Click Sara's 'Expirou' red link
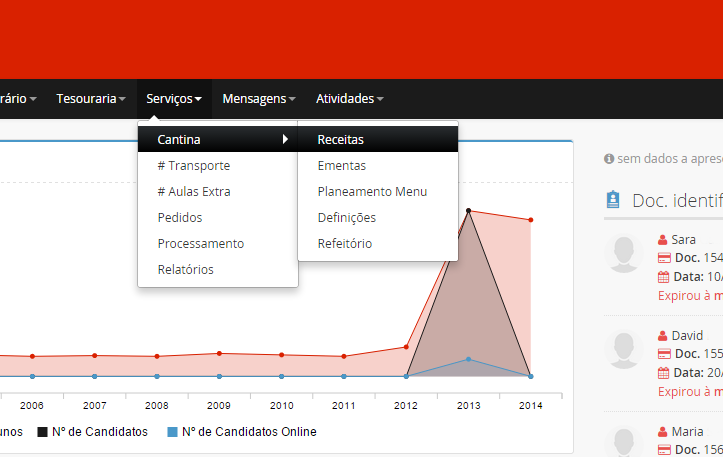The width and height of the screenshot is (723, 457). click(689, 296)
